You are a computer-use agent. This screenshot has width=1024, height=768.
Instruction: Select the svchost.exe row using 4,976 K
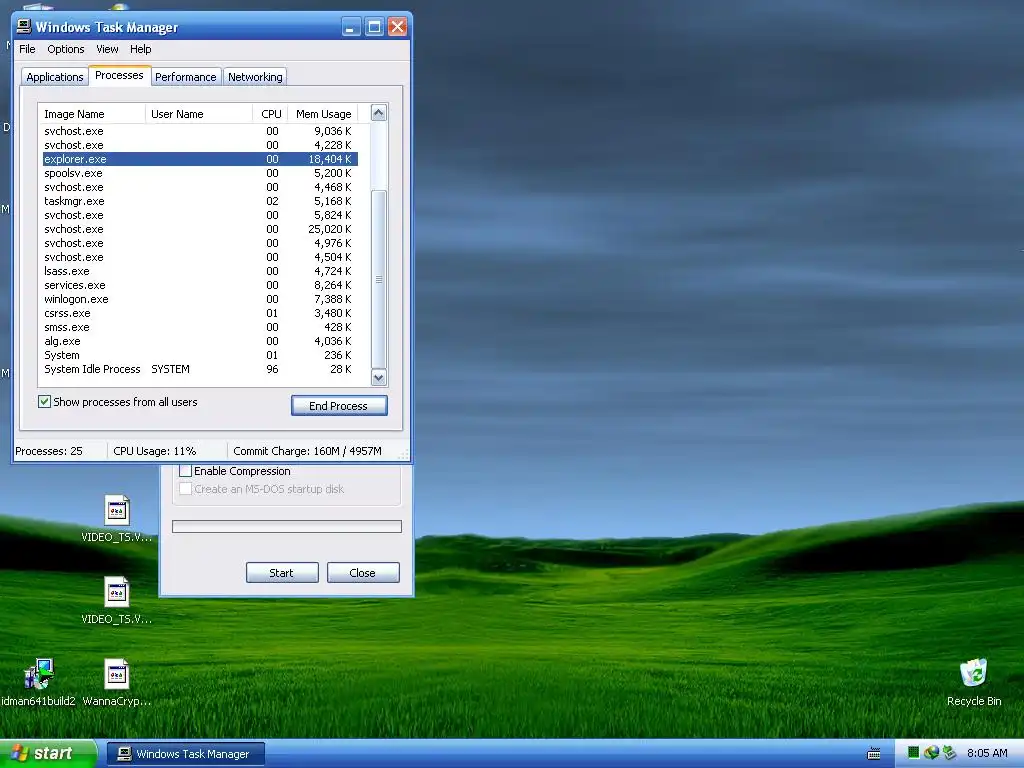200,244
